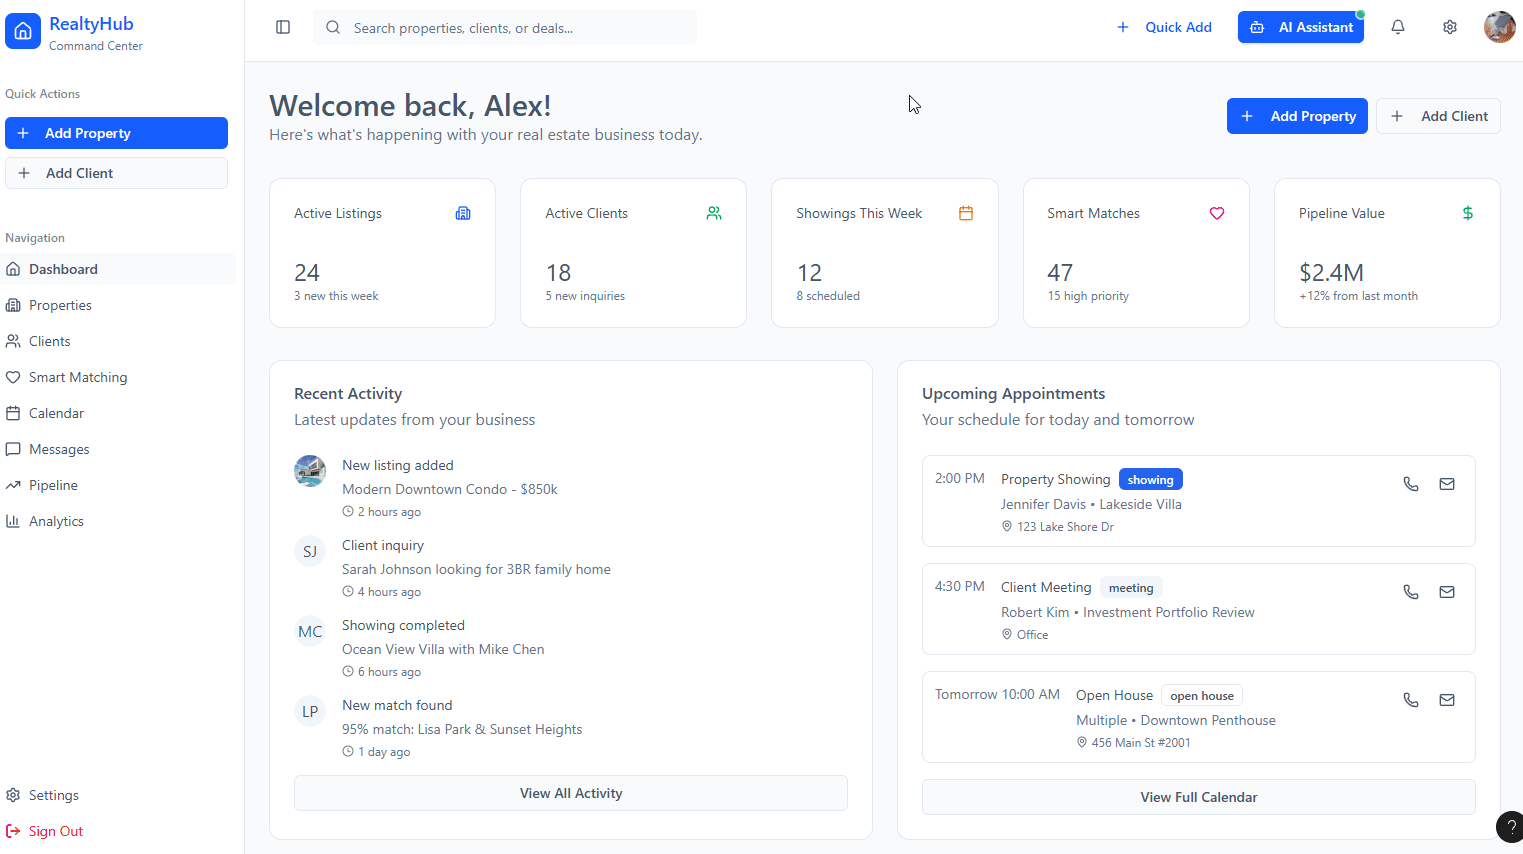Launch the AI Assistant
This screenshot has height=854, width=1523.
1300,27
